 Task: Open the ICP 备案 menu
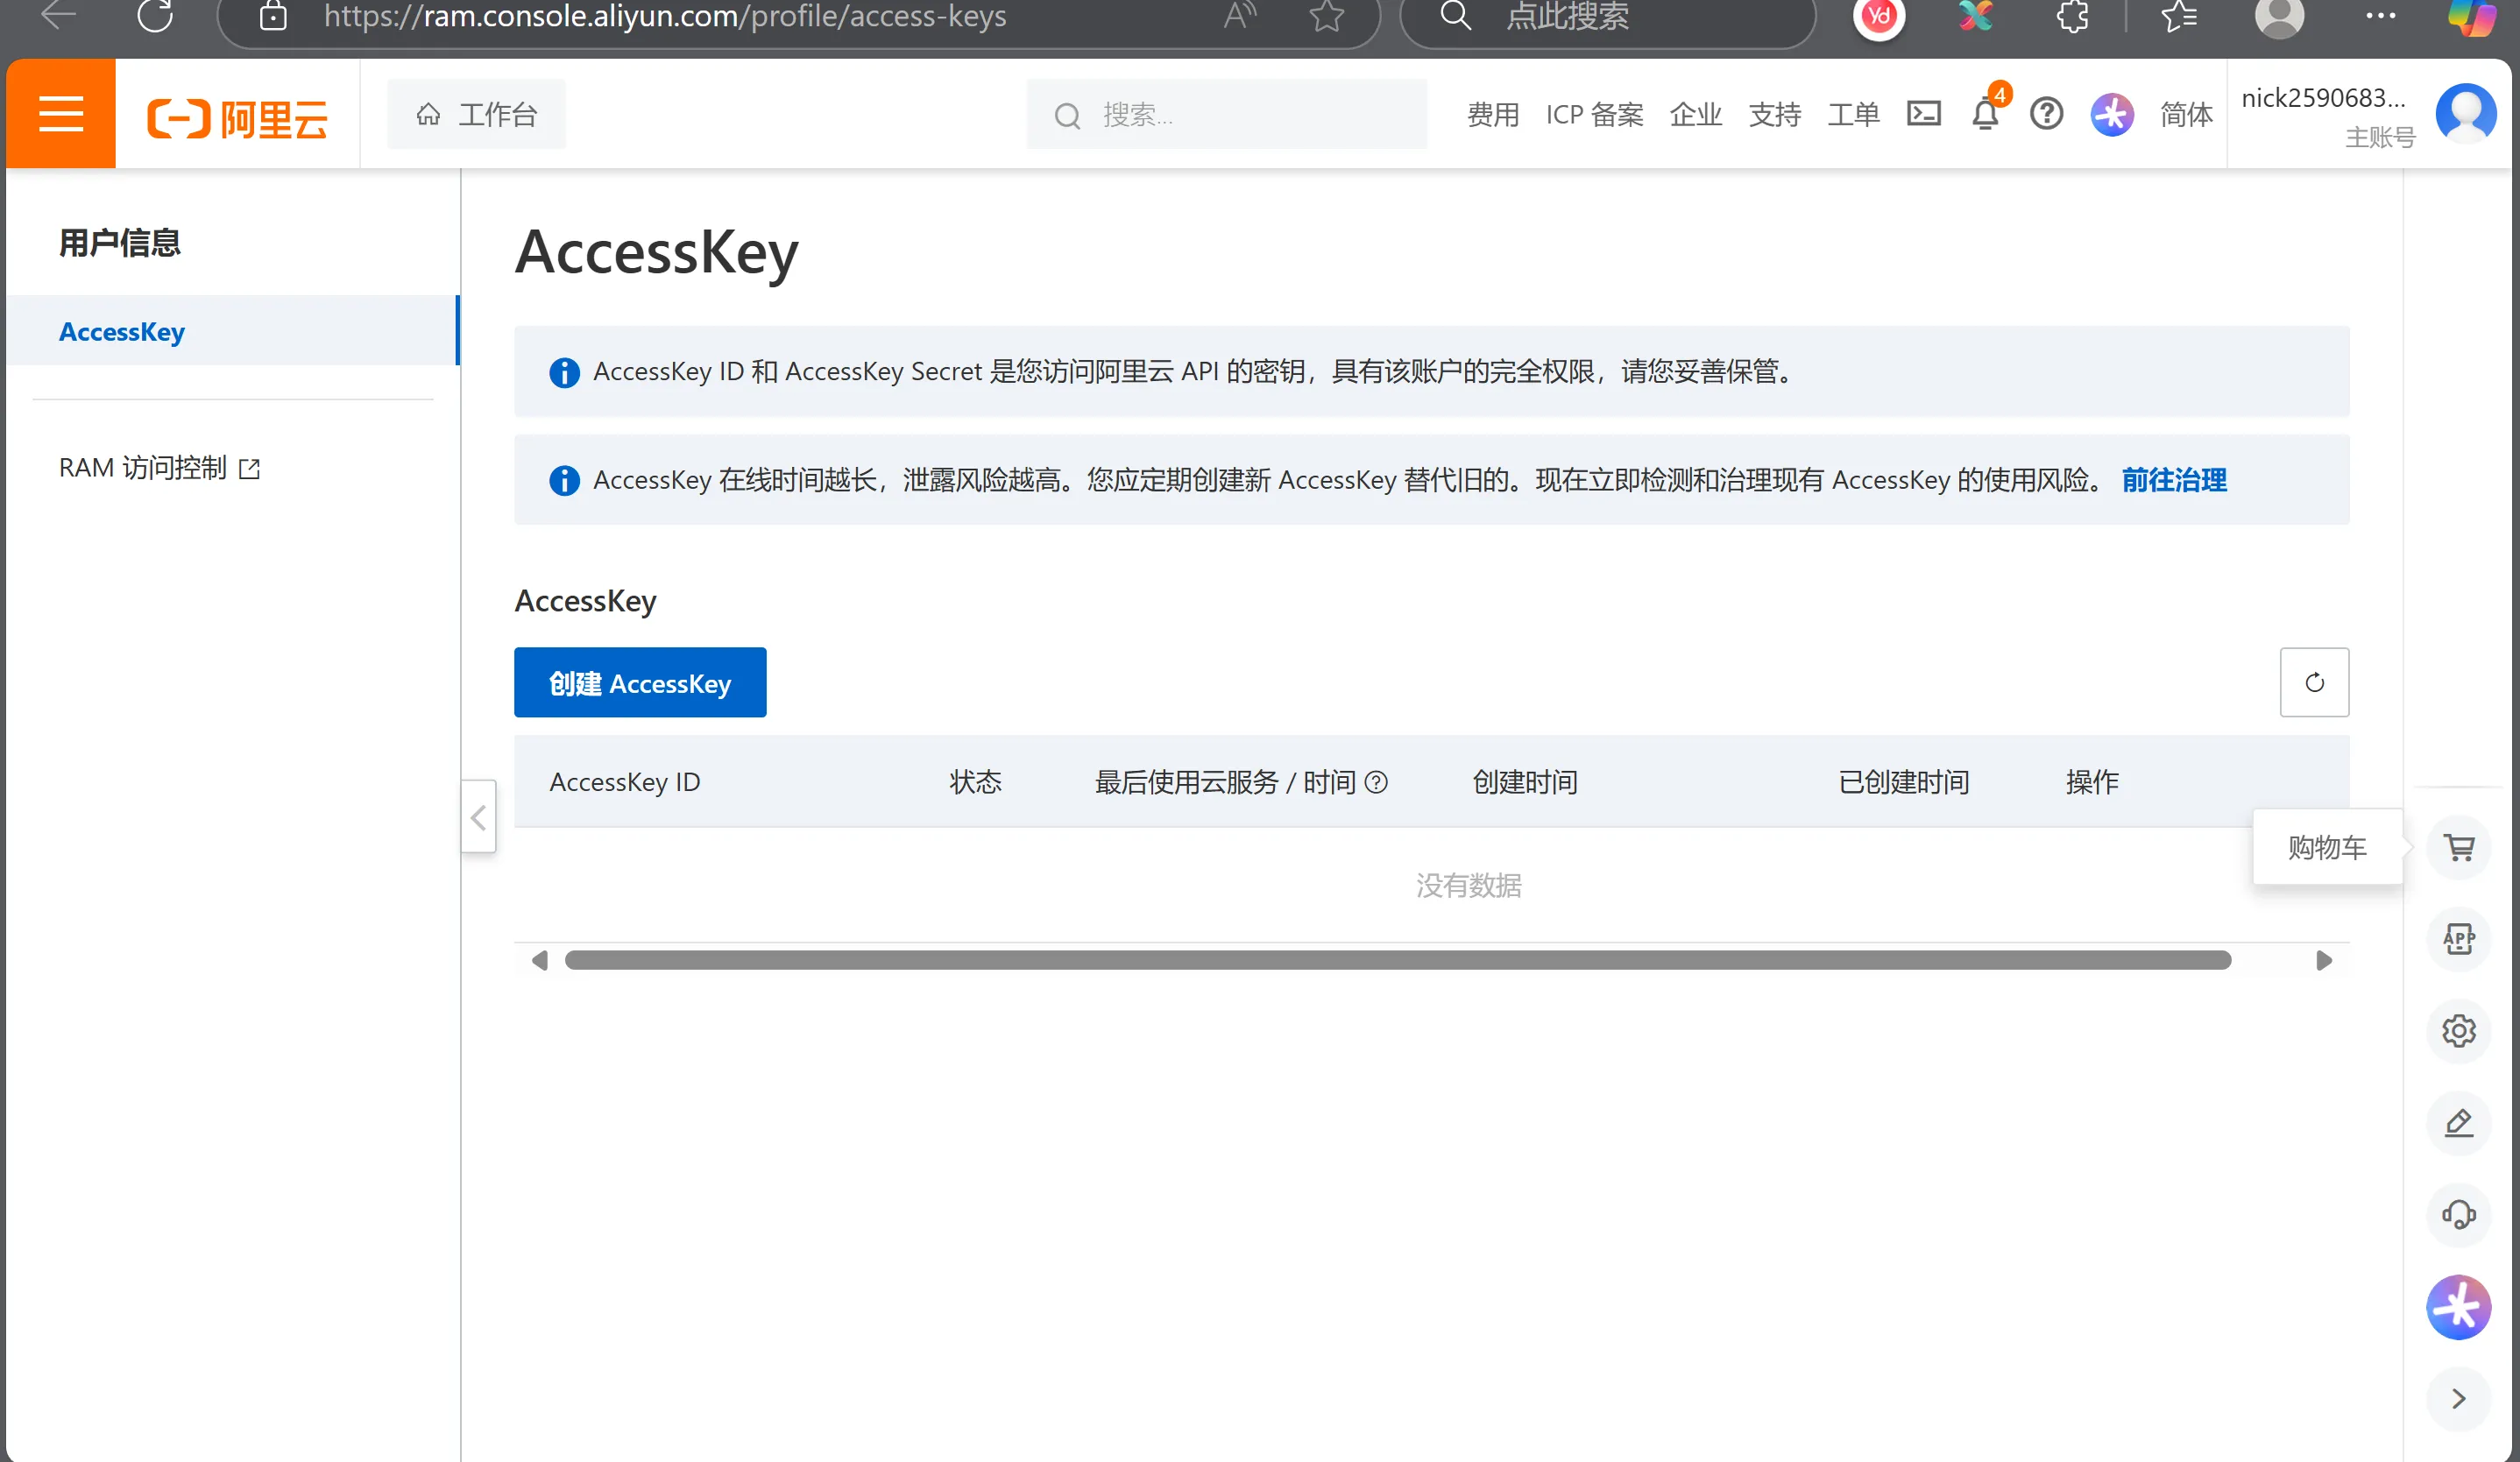pyautogui.click(x=1594, y=114)
